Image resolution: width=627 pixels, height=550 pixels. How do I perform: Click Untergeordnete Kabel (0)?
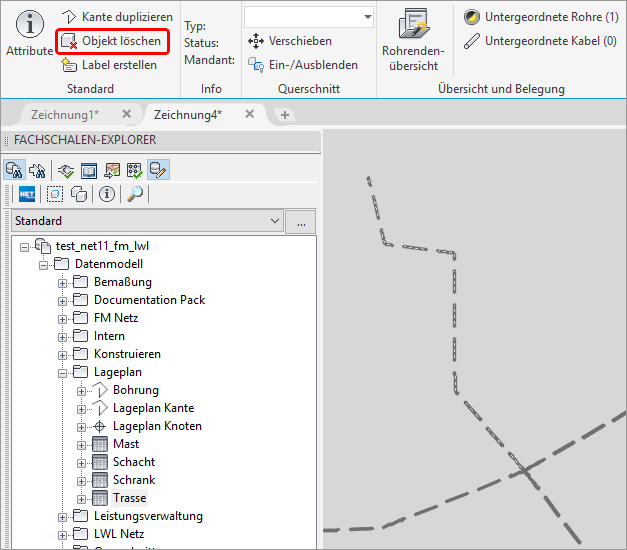pyautogui.click(x=540, y=41)
